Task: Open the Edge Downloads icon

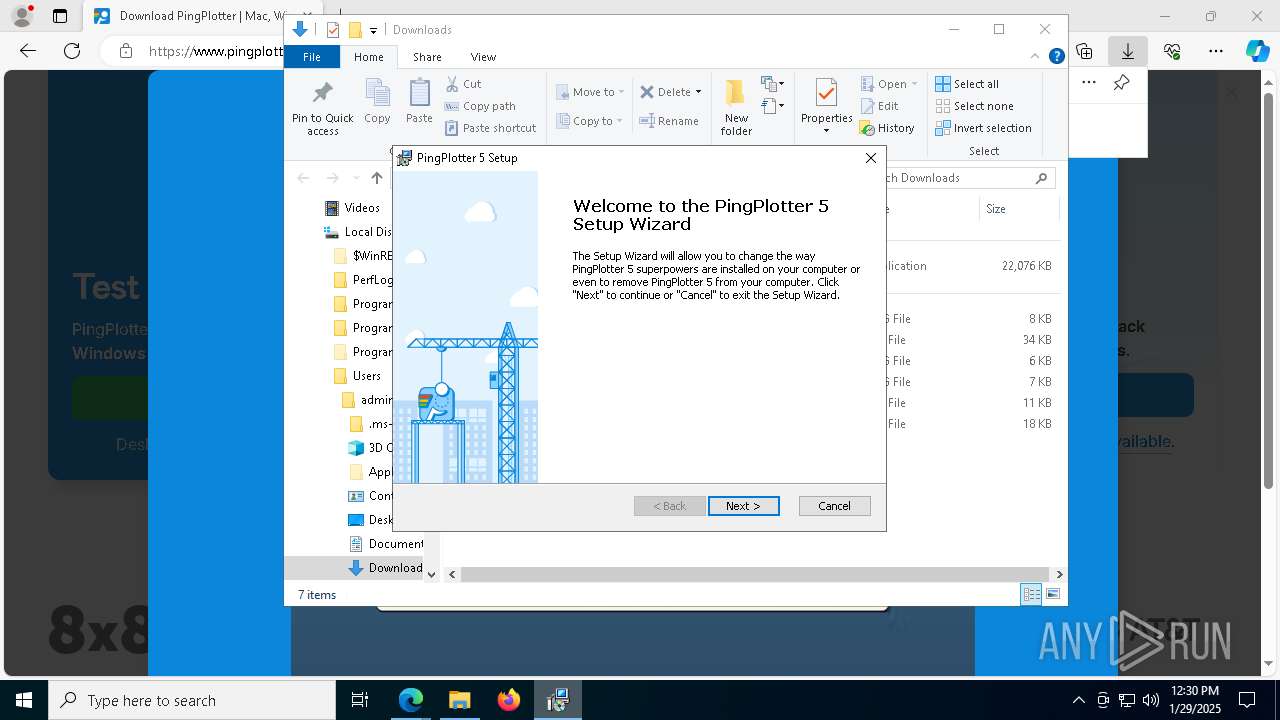Action: coord(1128,51)
